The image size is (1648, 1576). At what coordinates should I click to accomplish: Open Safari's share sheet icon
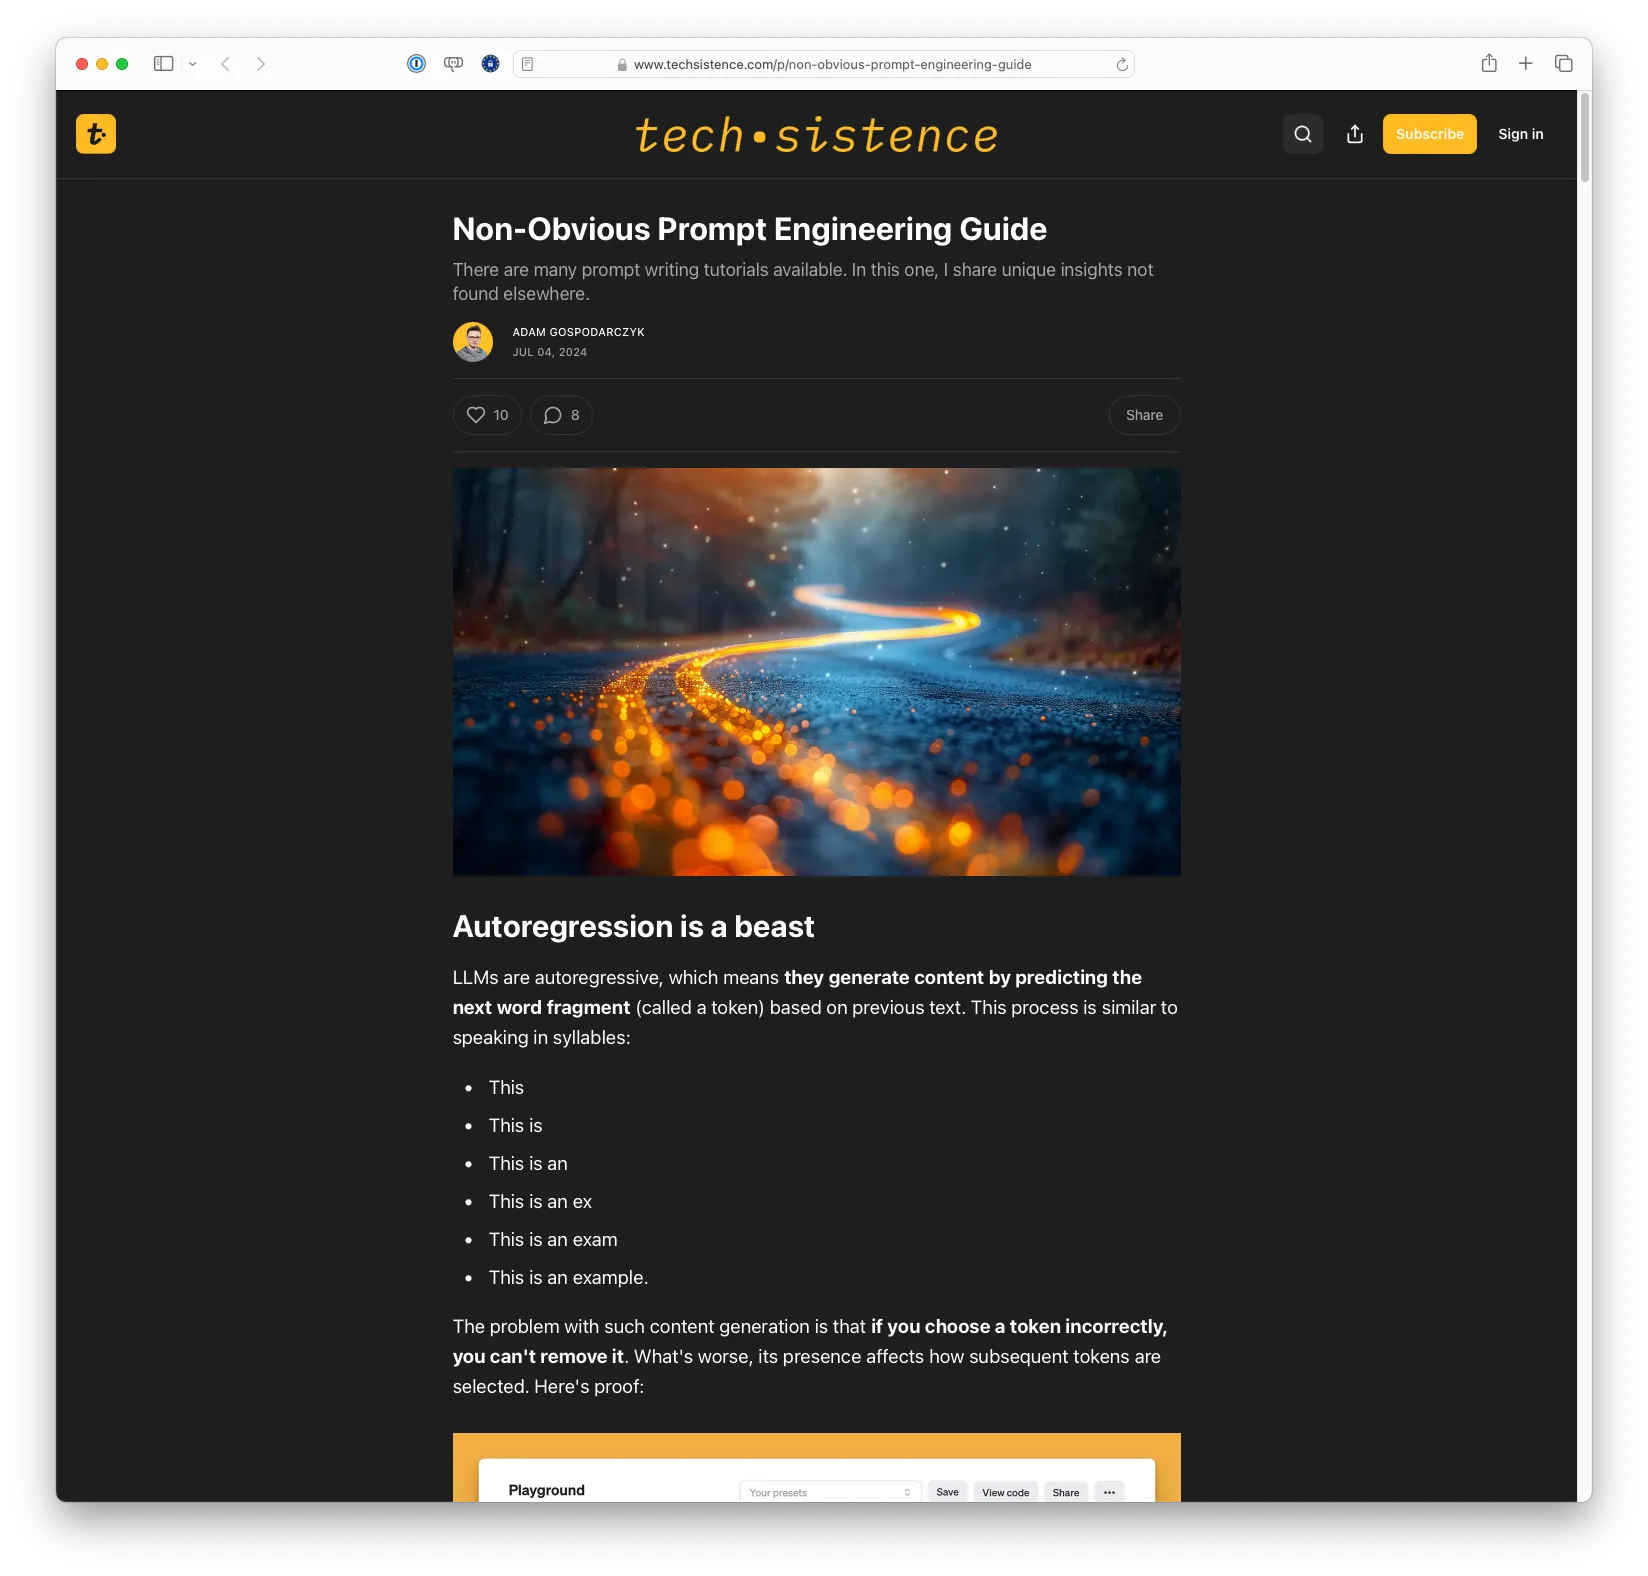coord(1489,63)
